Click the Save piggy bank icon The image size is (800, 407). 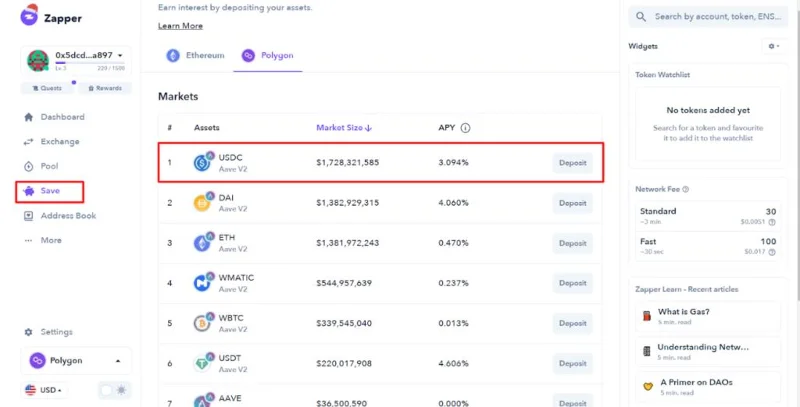pyautogui.click(x=29, y=191)
